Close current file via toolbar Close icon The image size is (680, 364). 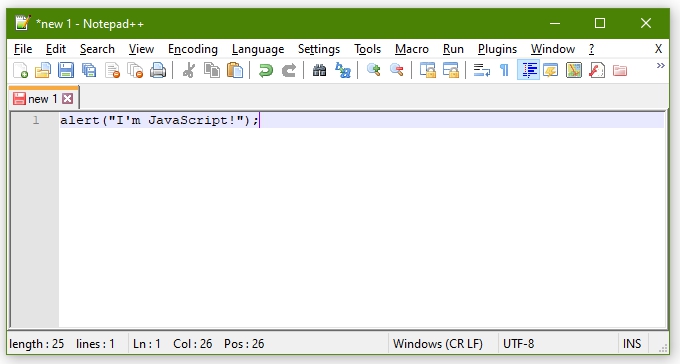pyautogui.click(x=112, y=70)
